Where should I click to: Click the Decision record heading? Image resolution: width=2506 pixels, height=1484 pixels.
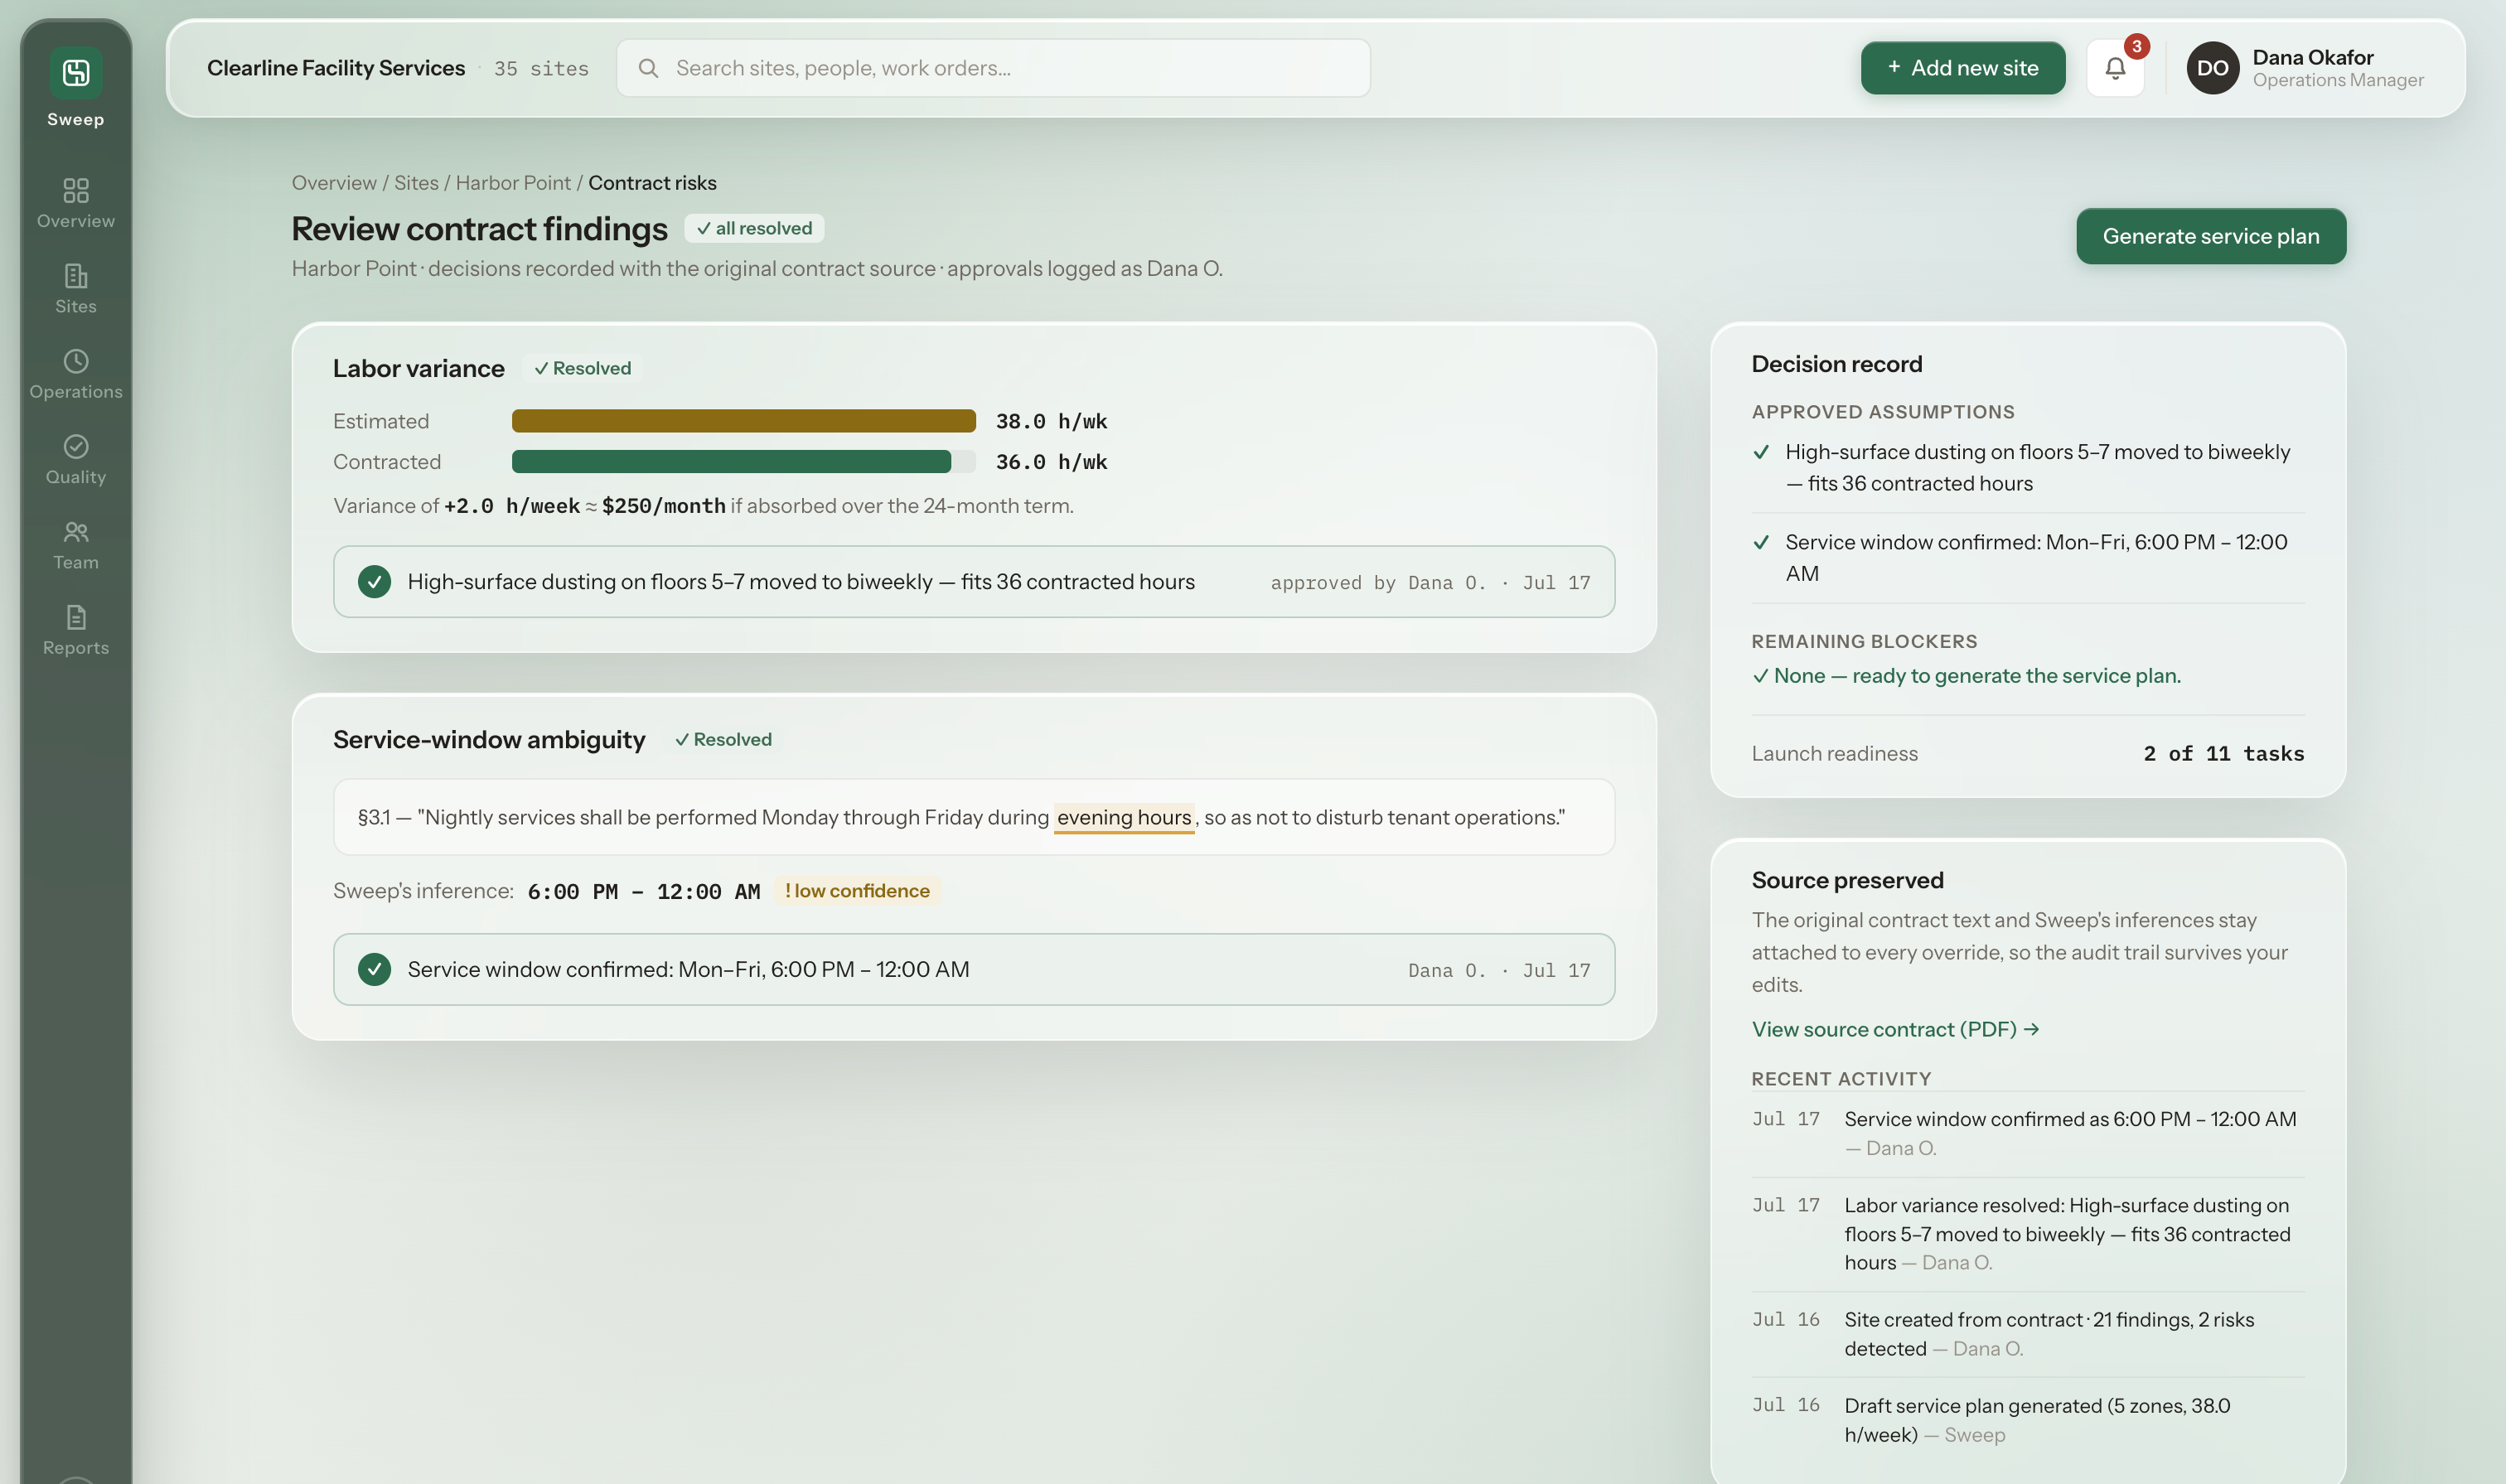[x=1836, y=364]
